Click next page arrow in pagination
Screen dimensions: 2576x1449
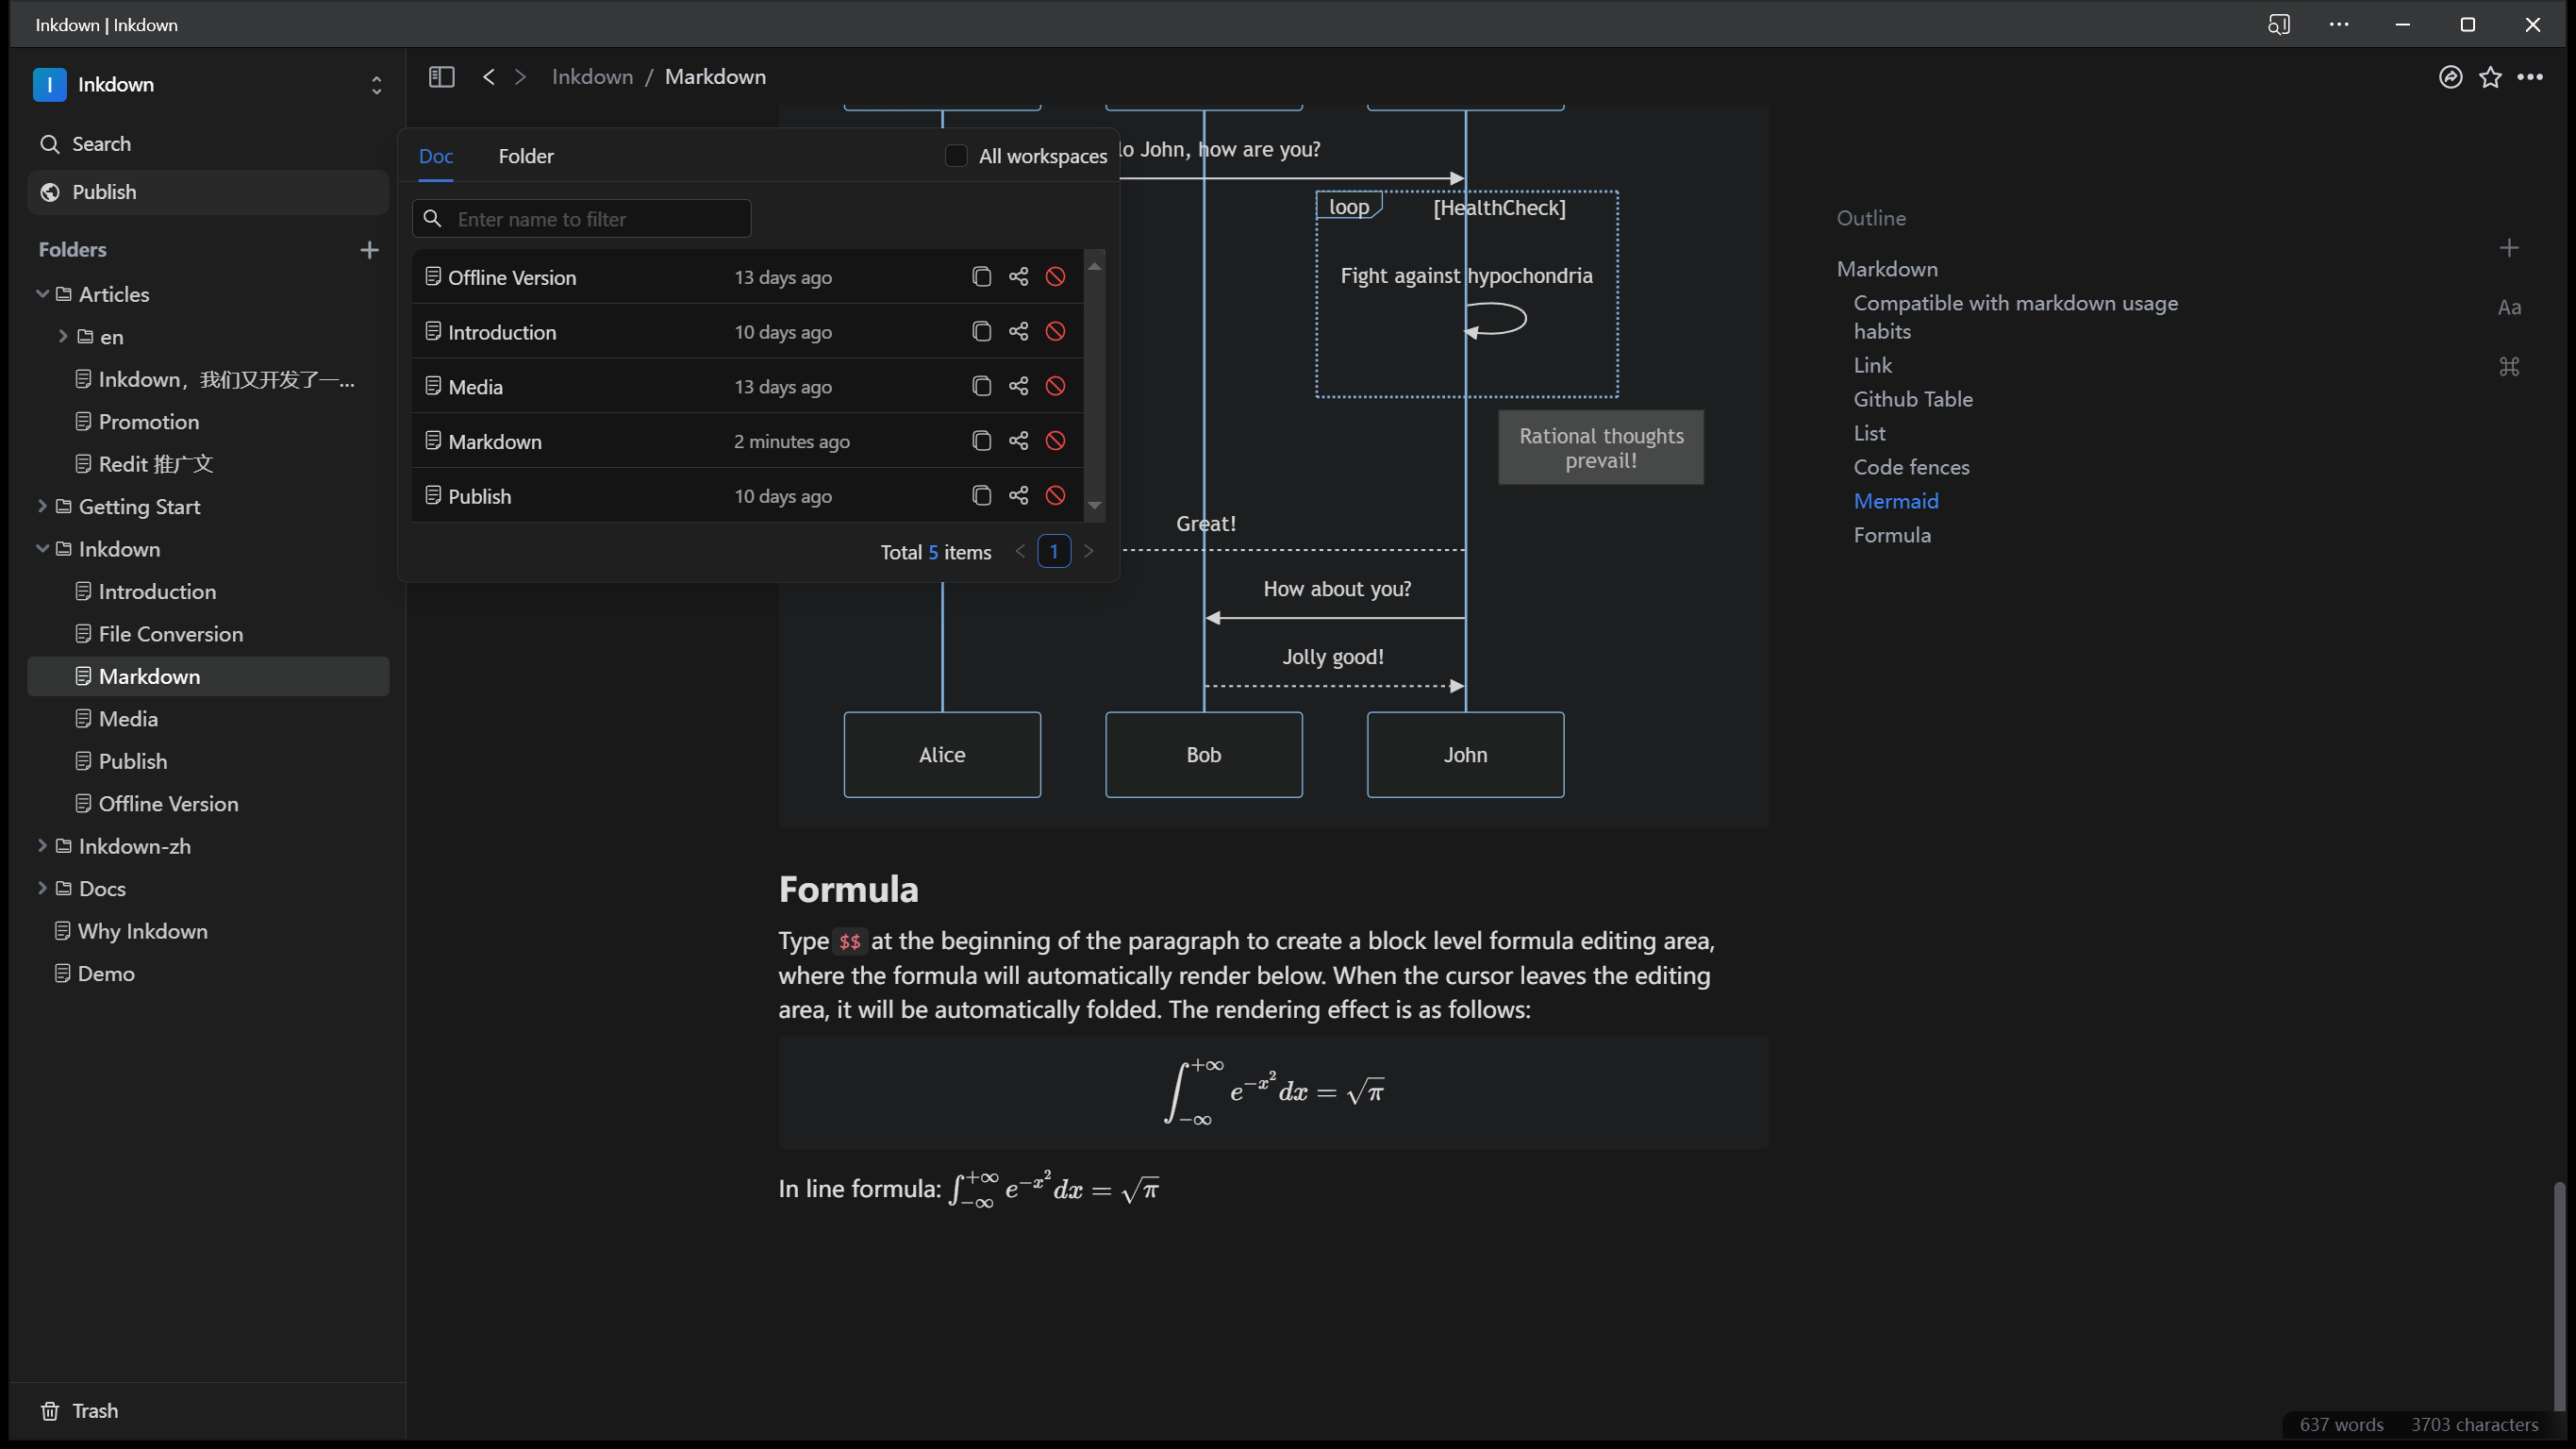click(x=1088, y=551)
